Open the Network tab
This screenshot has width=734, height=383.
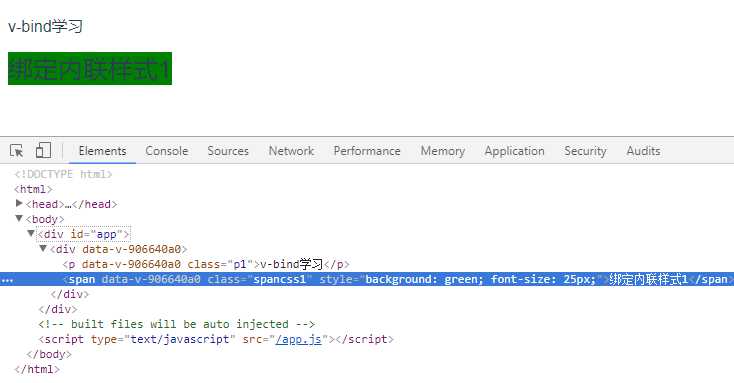(x=291, y=151)
